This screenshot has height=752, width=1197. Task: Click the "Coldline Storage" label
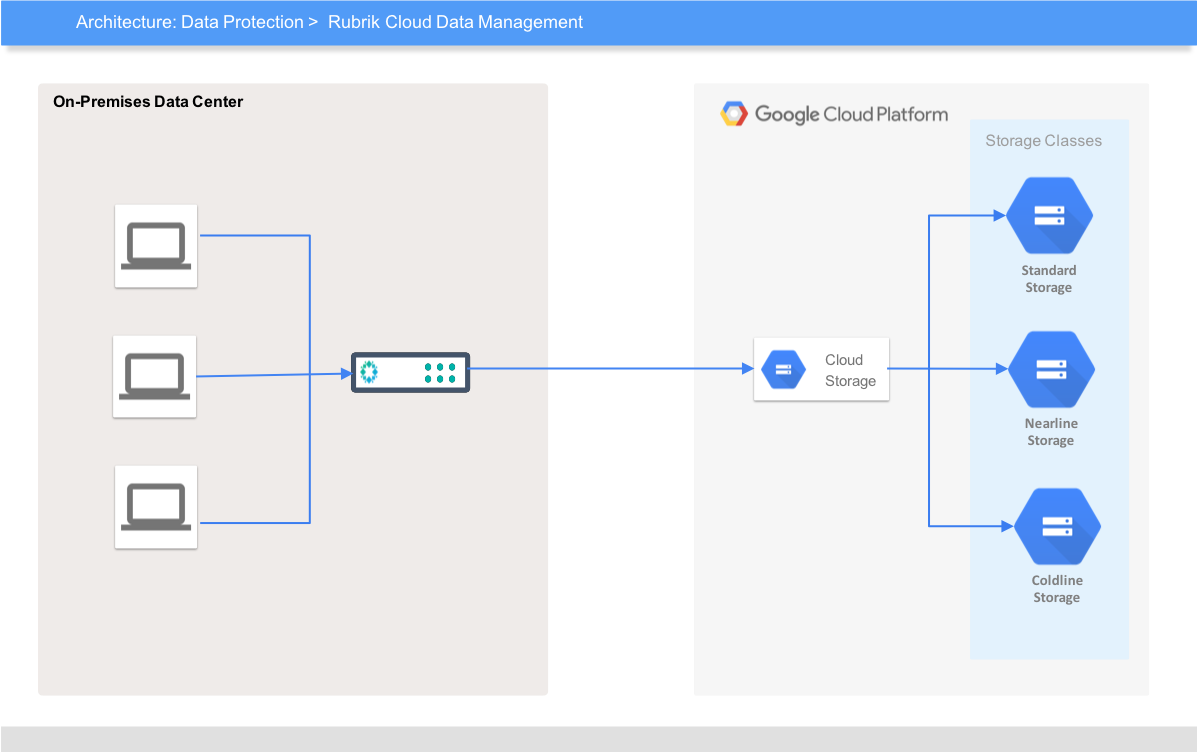point(1057,589)
